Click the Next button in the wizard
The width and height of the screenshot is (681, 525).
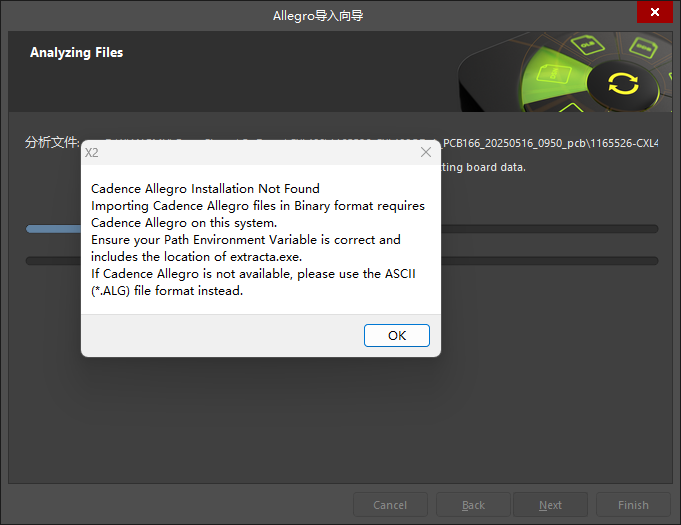550,505
